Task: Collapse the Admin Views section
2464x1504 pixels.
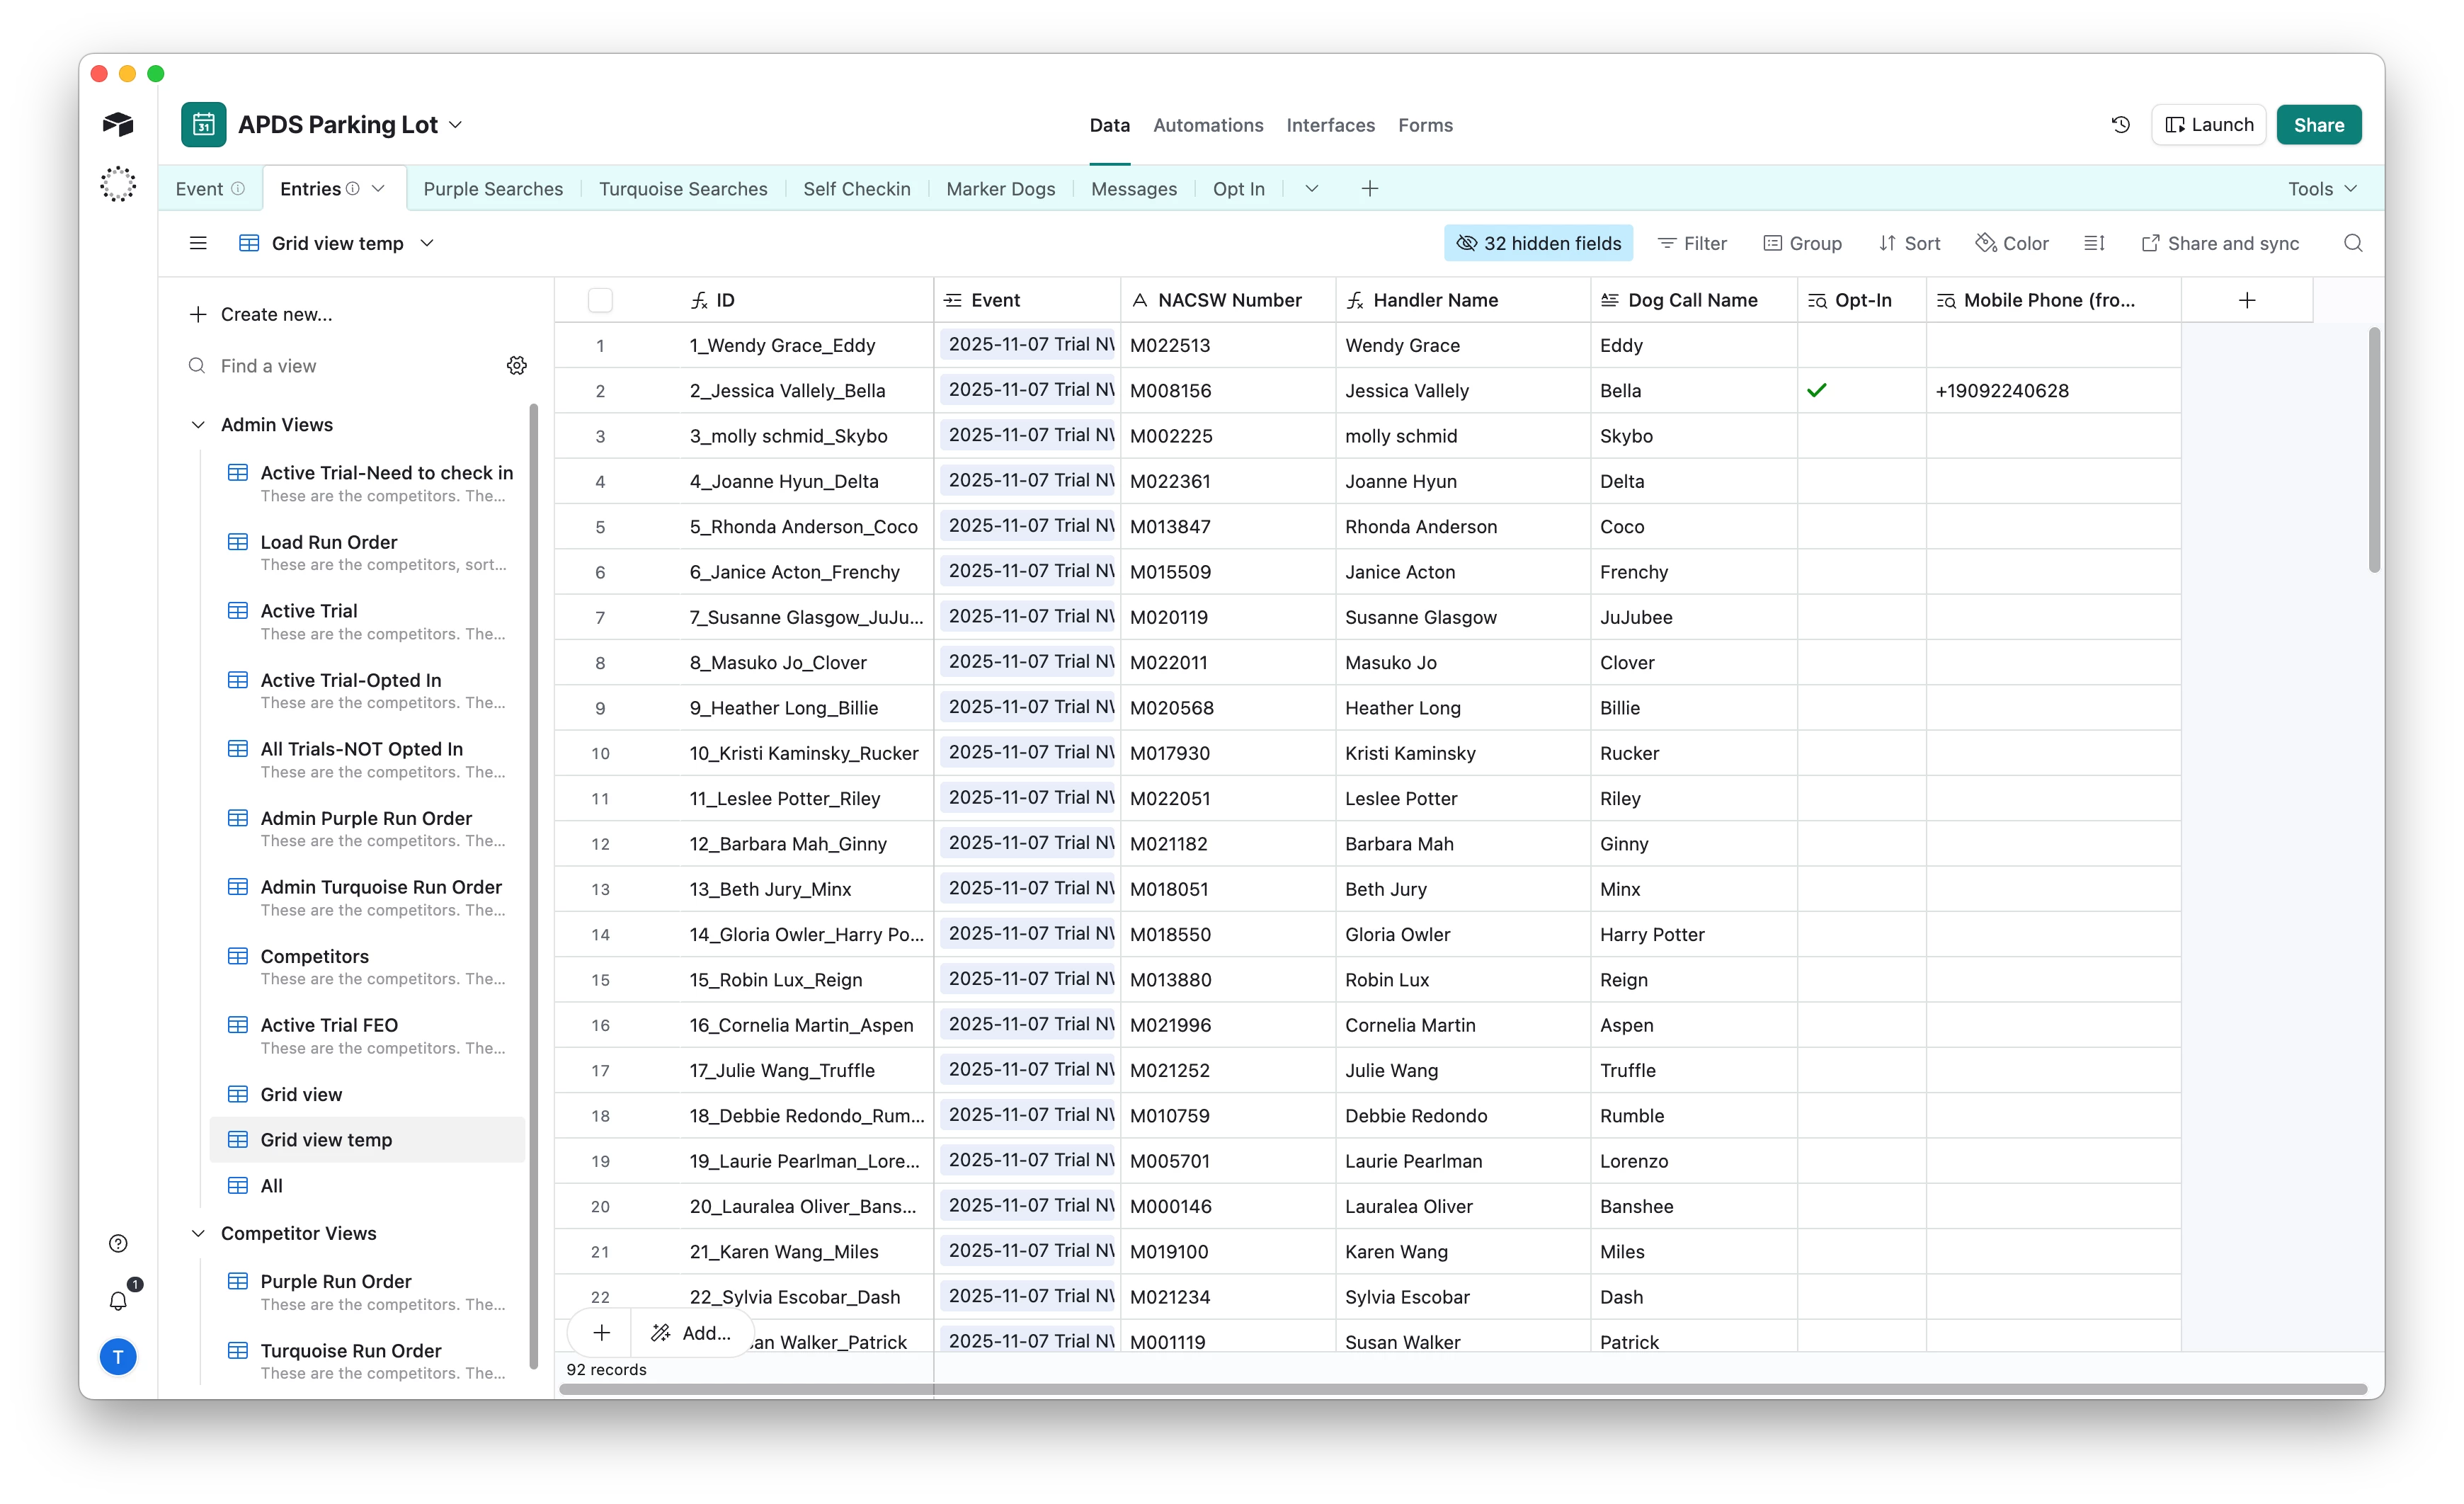Action: point(198,425)
